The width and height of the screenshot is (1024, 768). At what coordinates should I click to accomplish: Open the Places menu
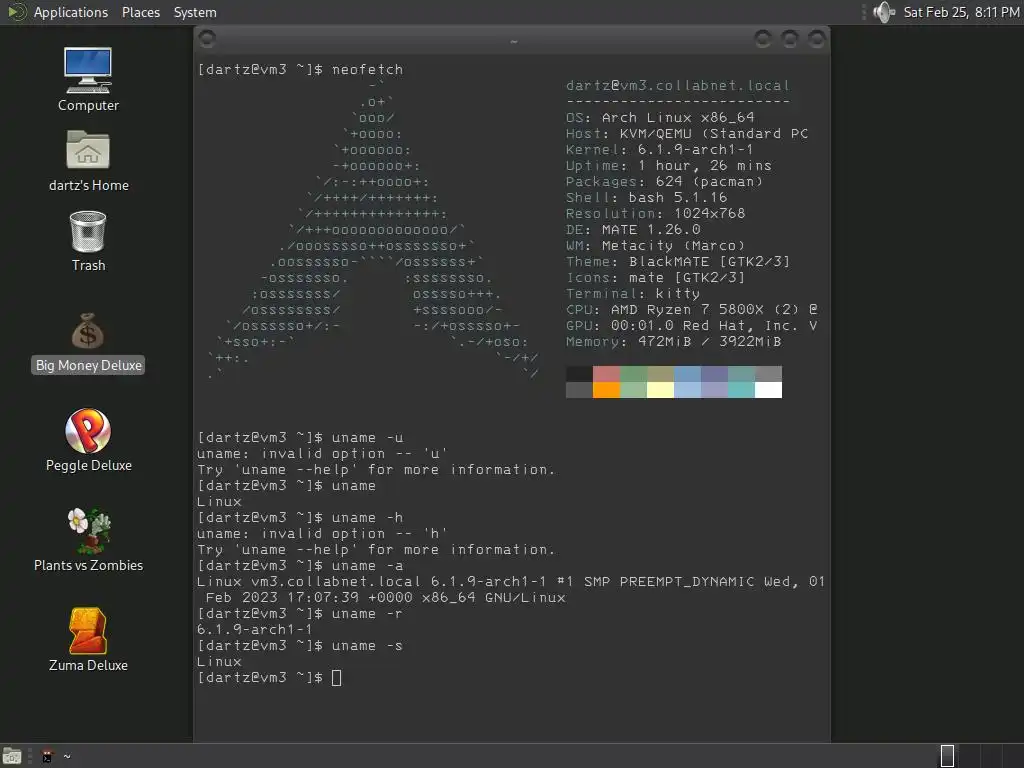[140, 12]
